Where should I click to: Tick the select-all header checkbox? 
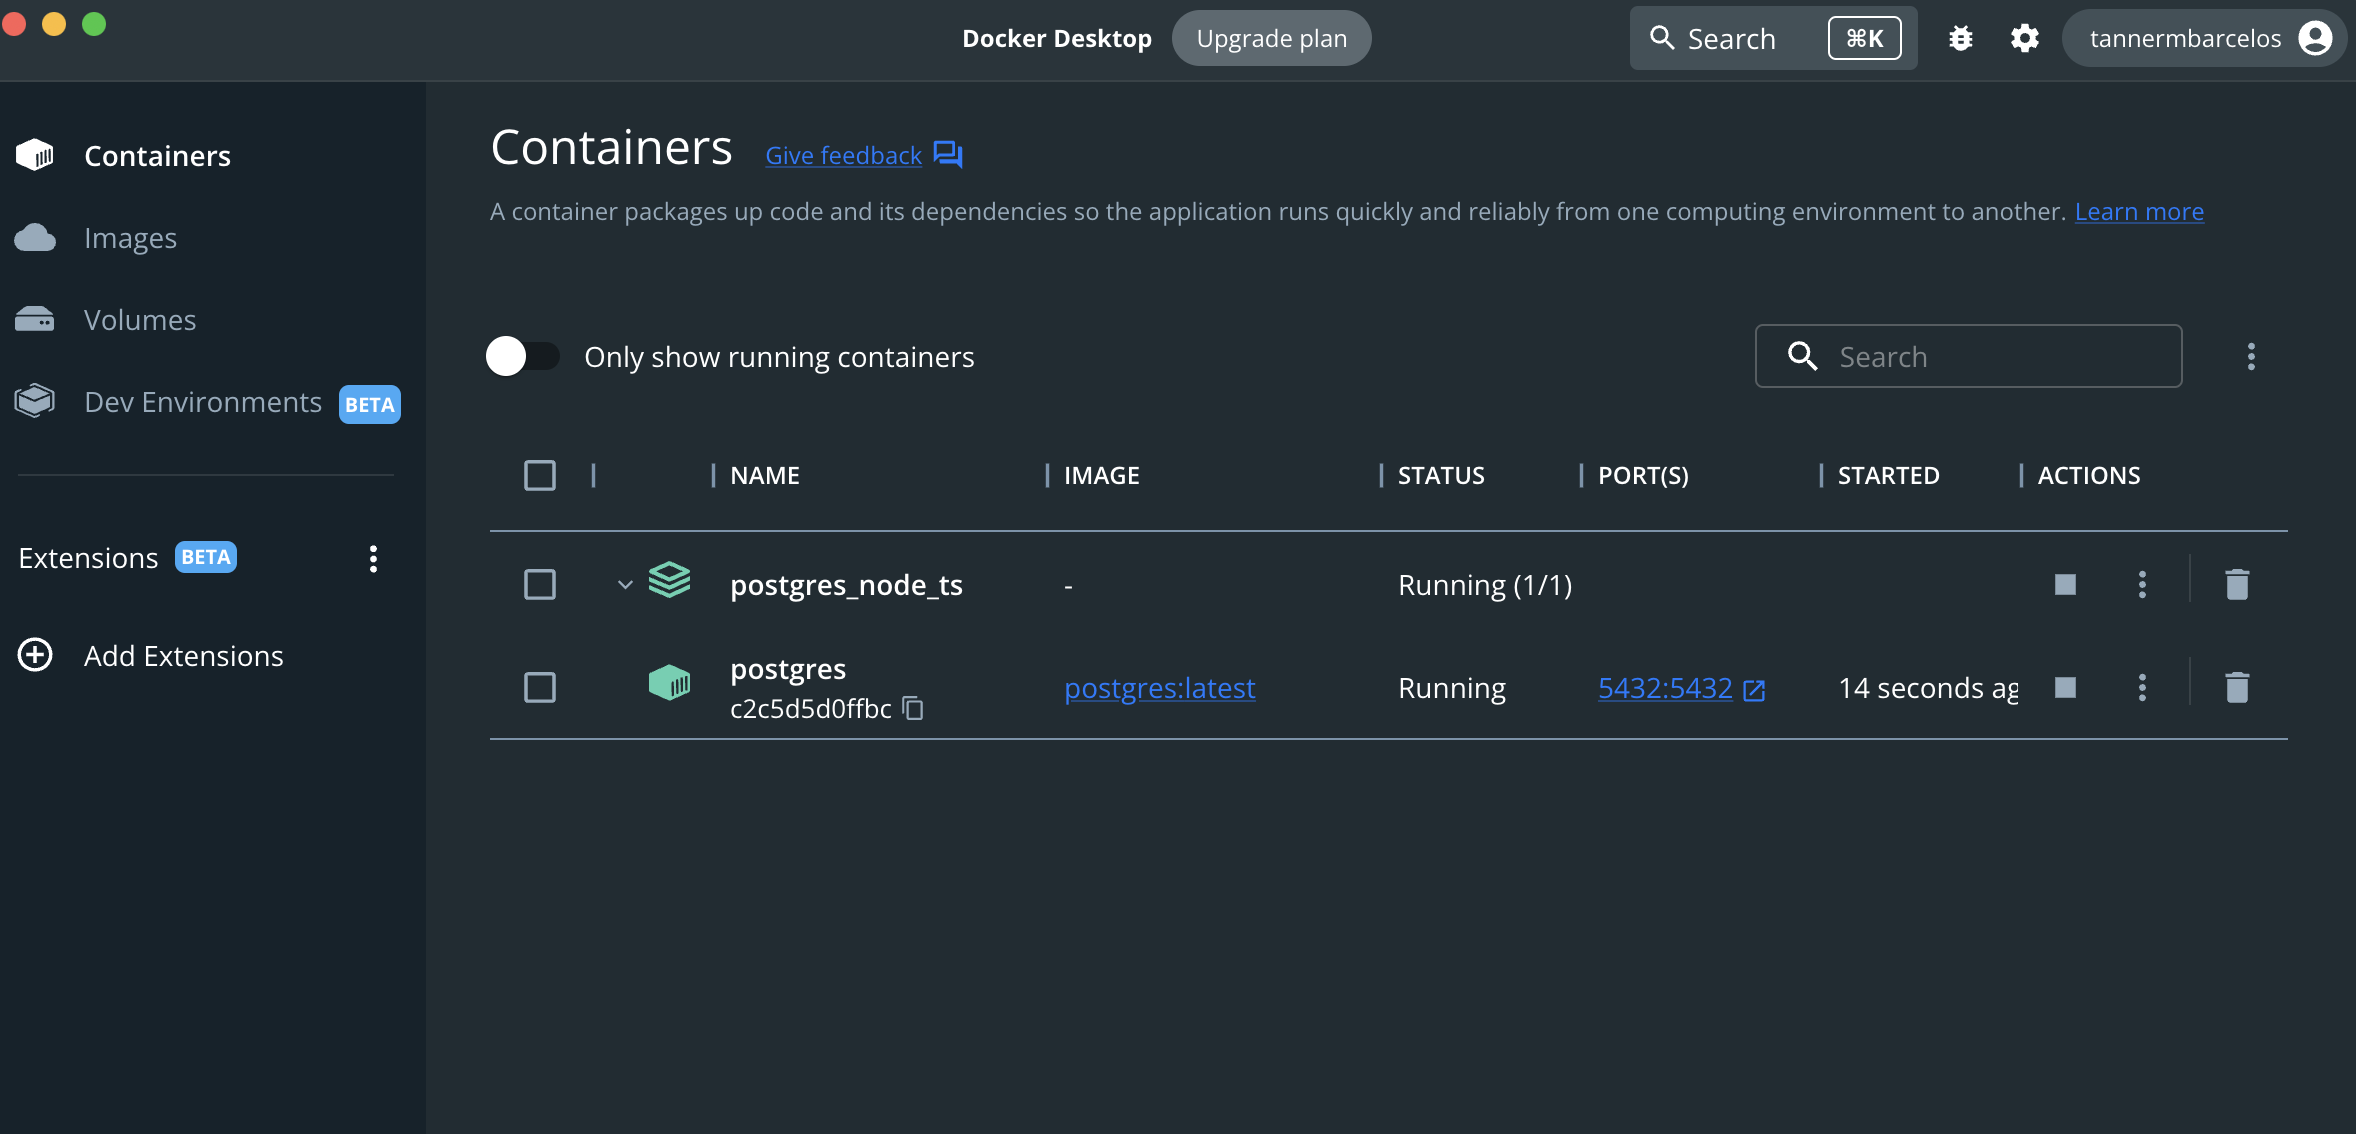point(540,476)
